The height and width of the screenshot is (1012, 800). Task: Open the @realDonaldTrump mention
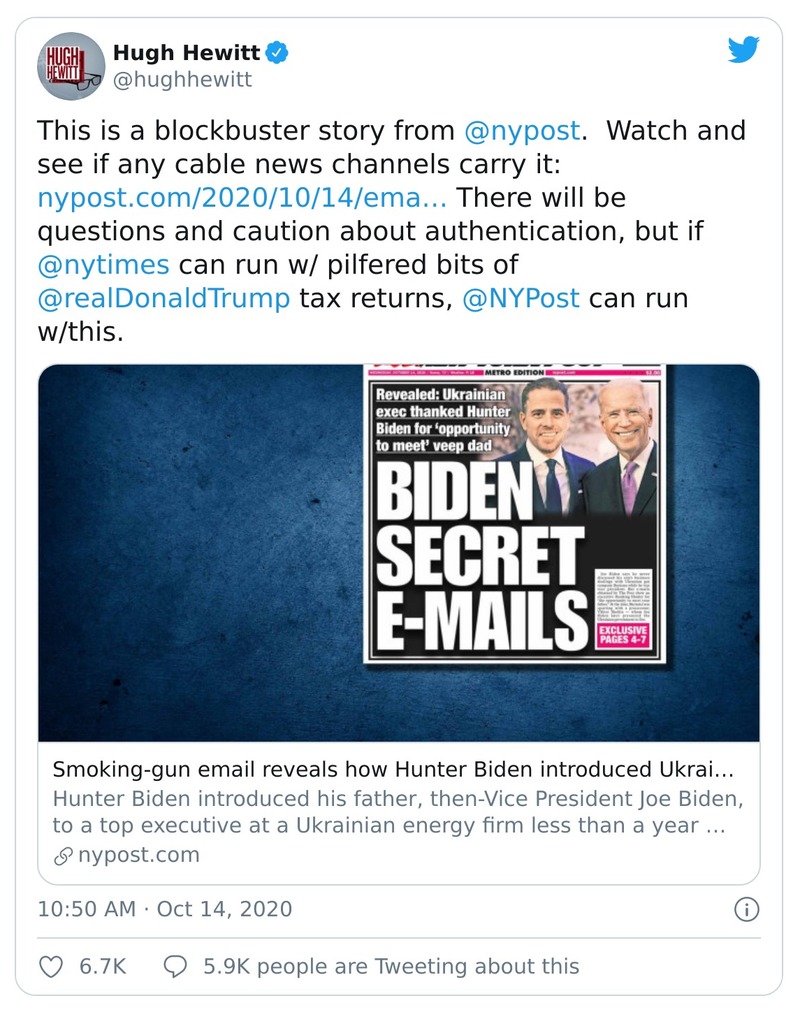click(x=164, y=299)
